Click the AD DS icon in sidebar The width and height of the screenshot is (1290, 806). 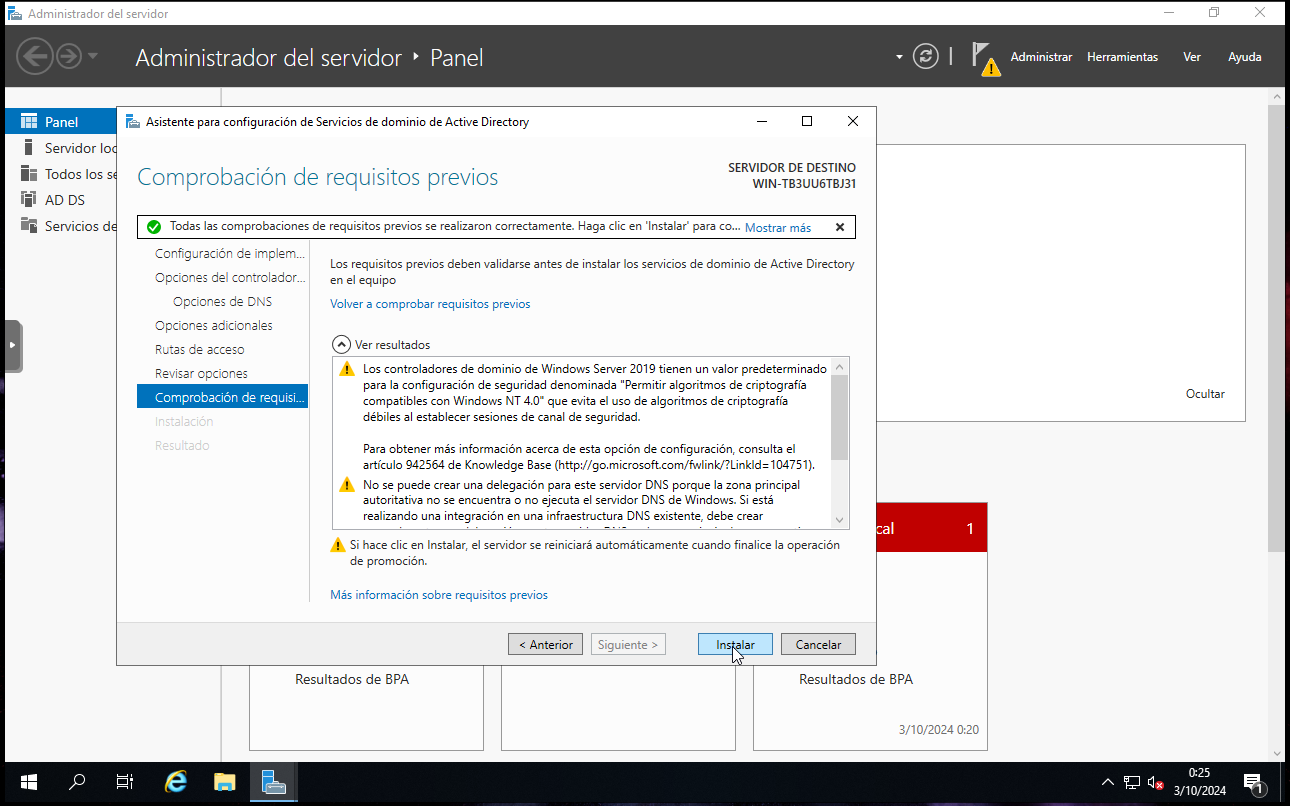28,200
